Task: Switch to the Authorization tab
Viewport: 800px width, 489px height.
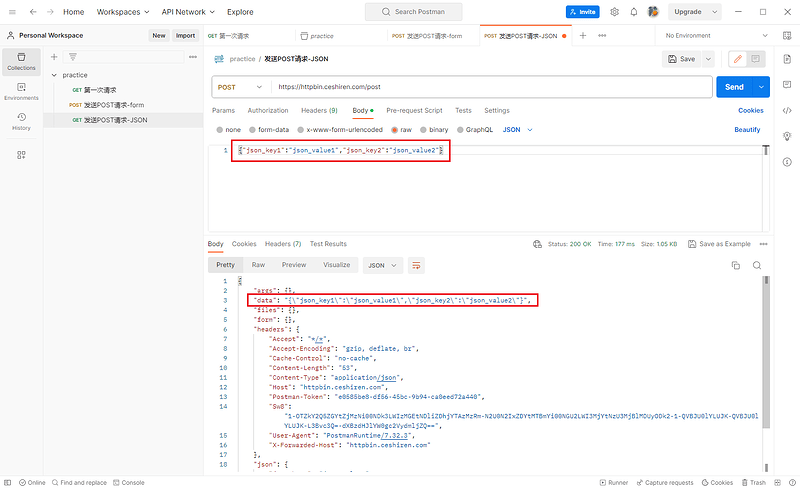Action: 268,110
